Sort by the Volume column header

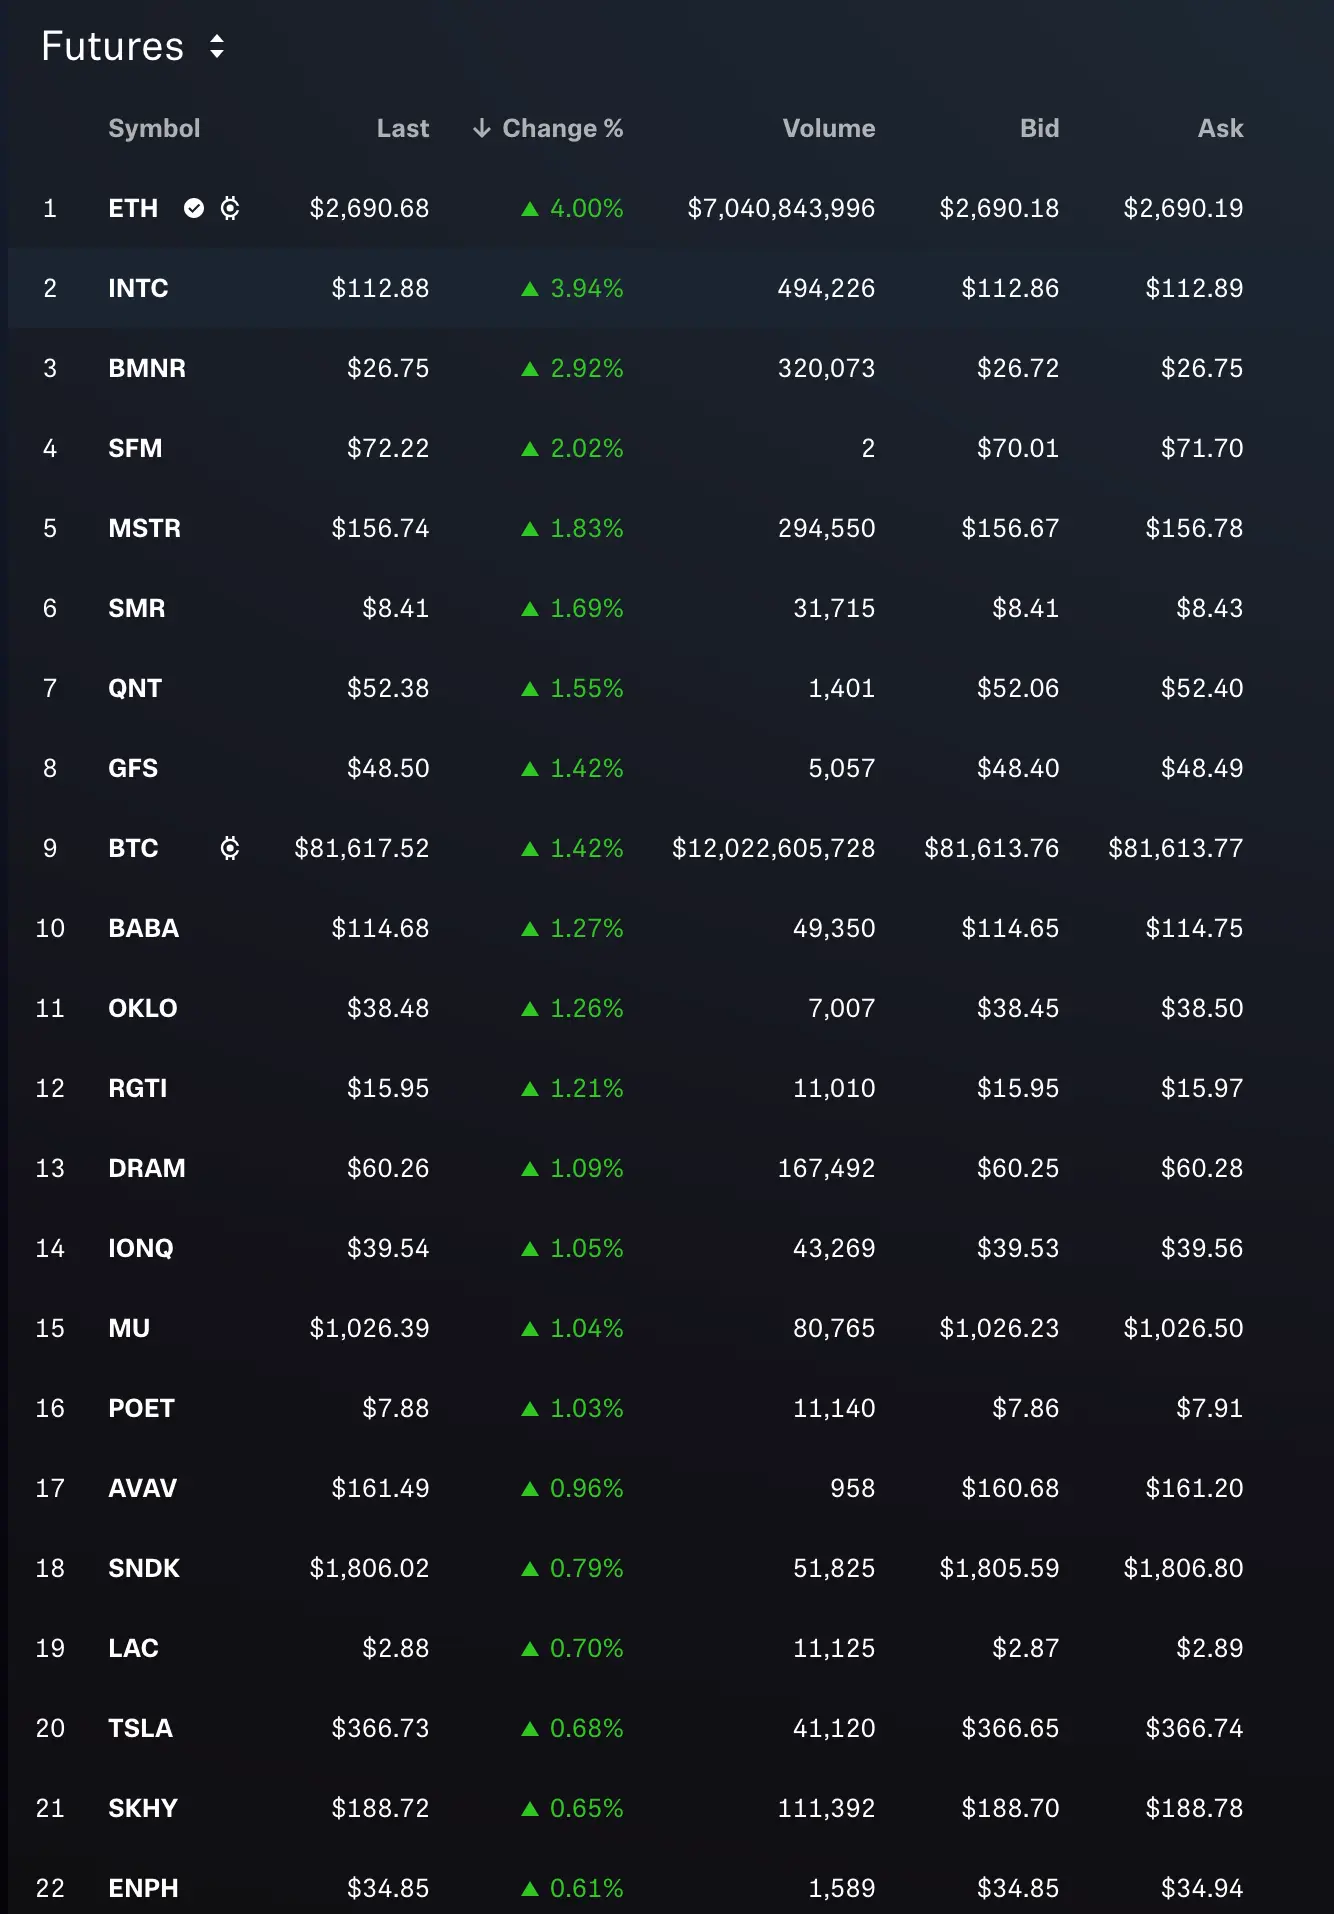coord(829,128)
